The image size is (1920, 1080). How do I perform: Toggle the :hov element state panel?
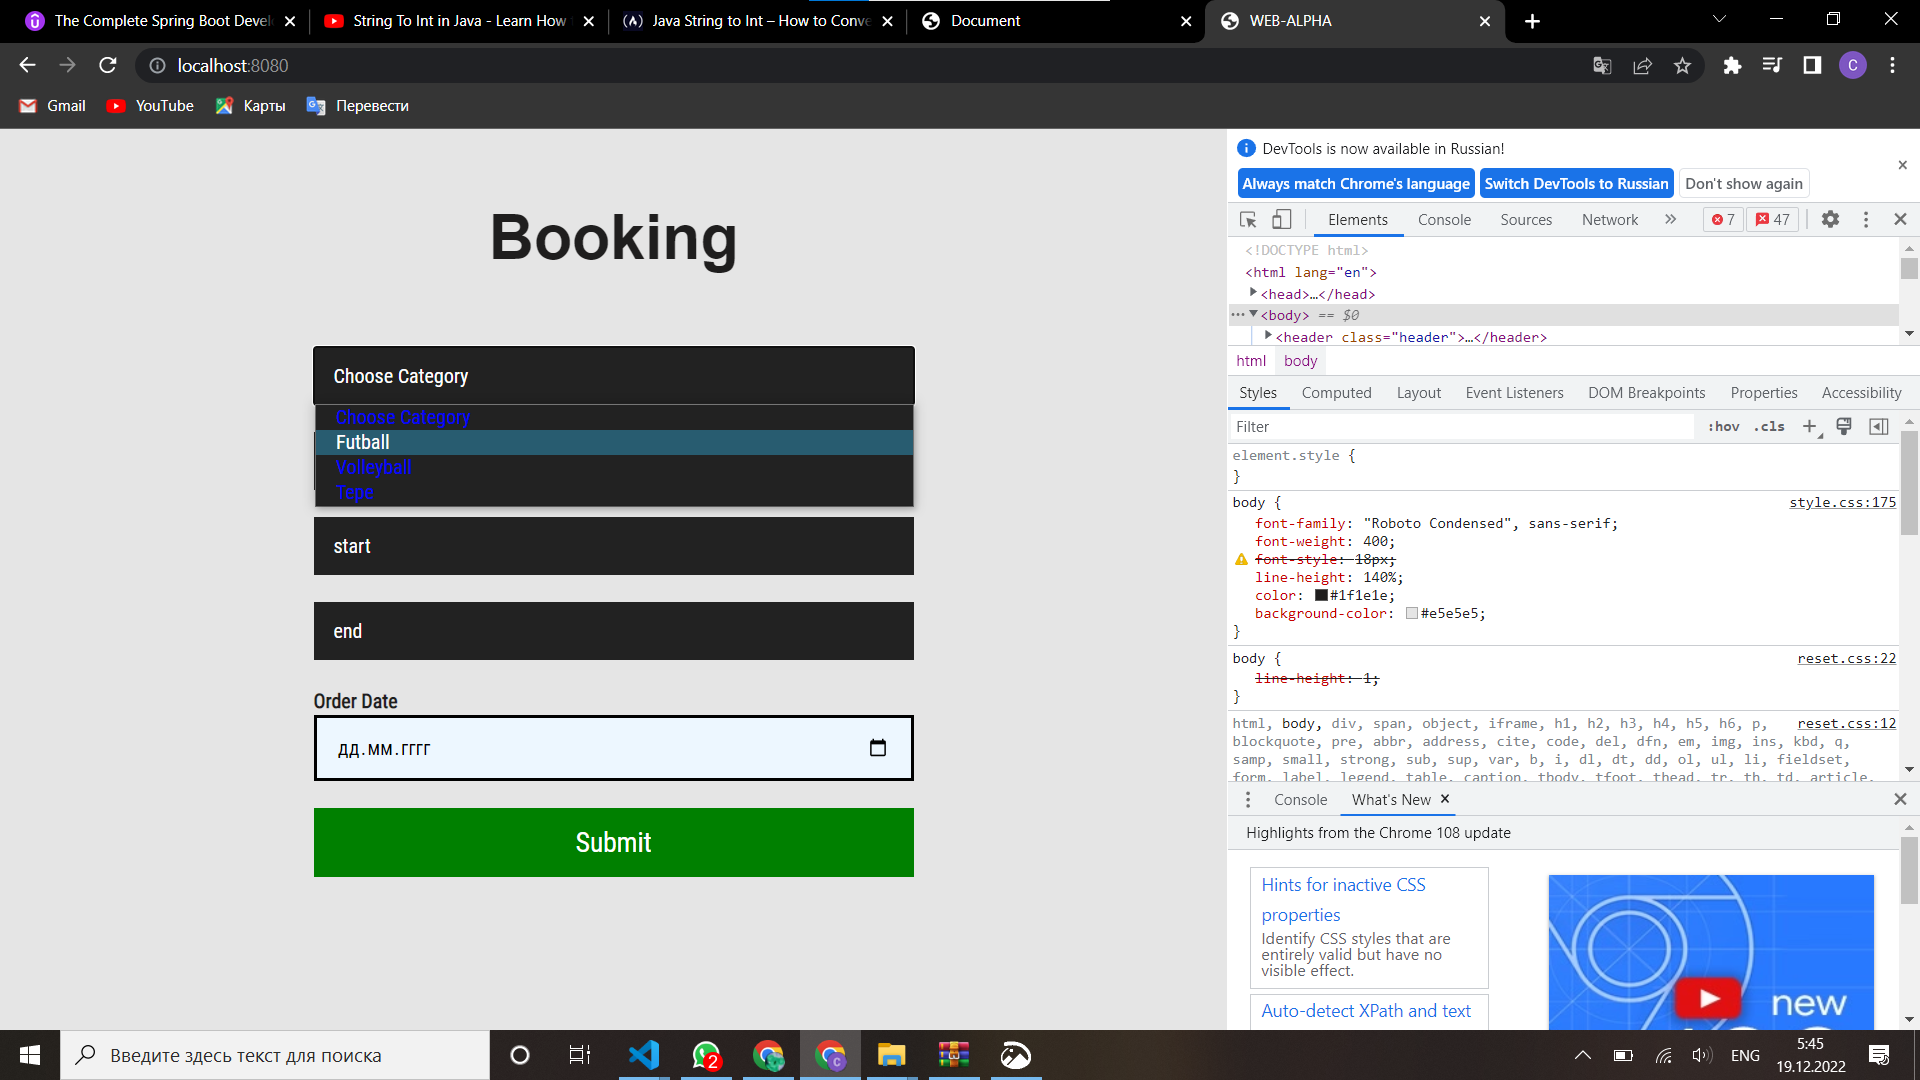pyautogui.click(x=1723, y=427)
